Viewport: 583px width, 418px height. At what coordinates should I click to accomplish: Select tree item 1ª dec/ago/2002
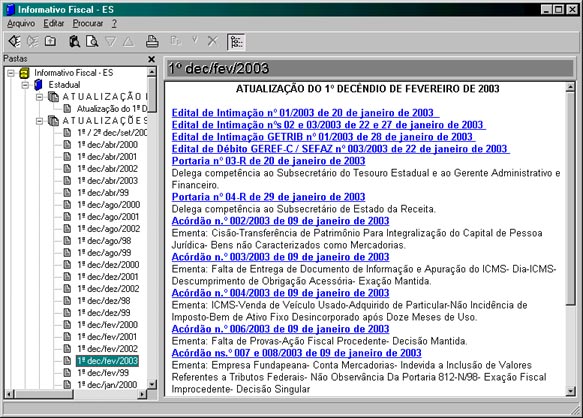[109, 228]
